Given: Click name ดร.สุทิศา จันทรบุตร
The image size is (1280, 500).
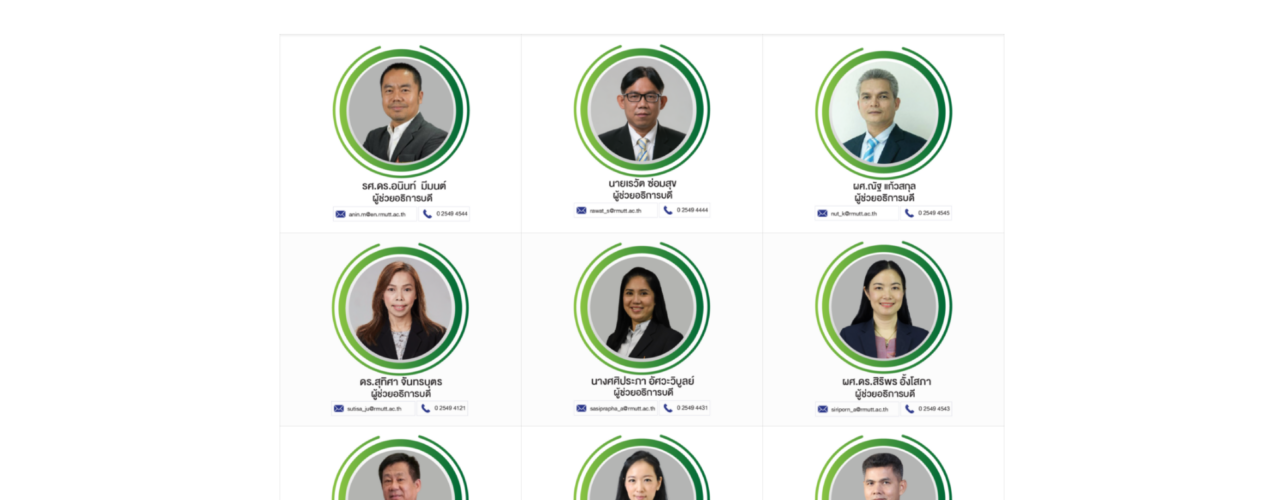Looking at the screenshot, I should 401,382.
